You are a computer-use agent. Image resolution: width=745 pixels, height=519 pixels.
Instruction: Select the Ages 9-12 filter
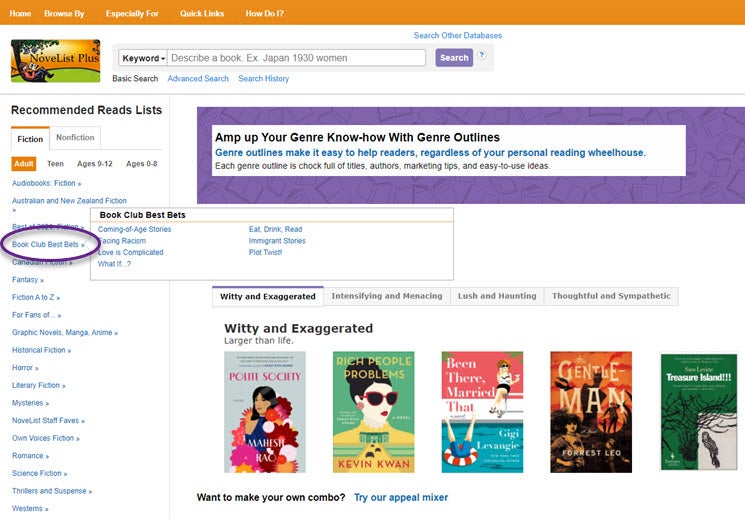pos(95,163)
